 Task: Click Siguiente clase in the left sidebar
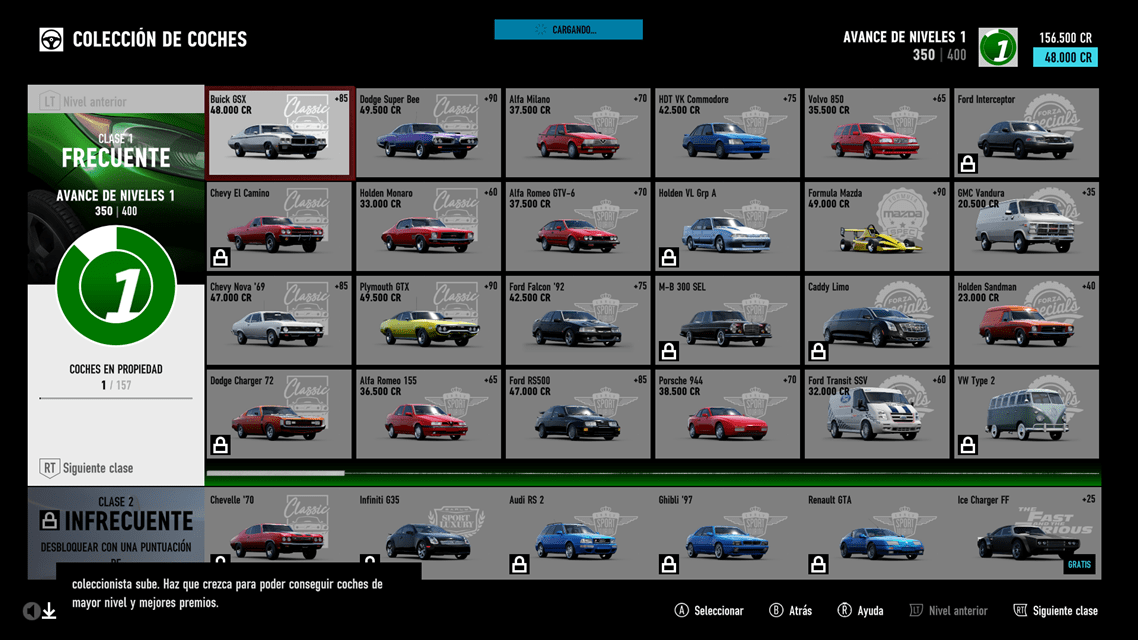pyautogui.click(x=98, y=468)
